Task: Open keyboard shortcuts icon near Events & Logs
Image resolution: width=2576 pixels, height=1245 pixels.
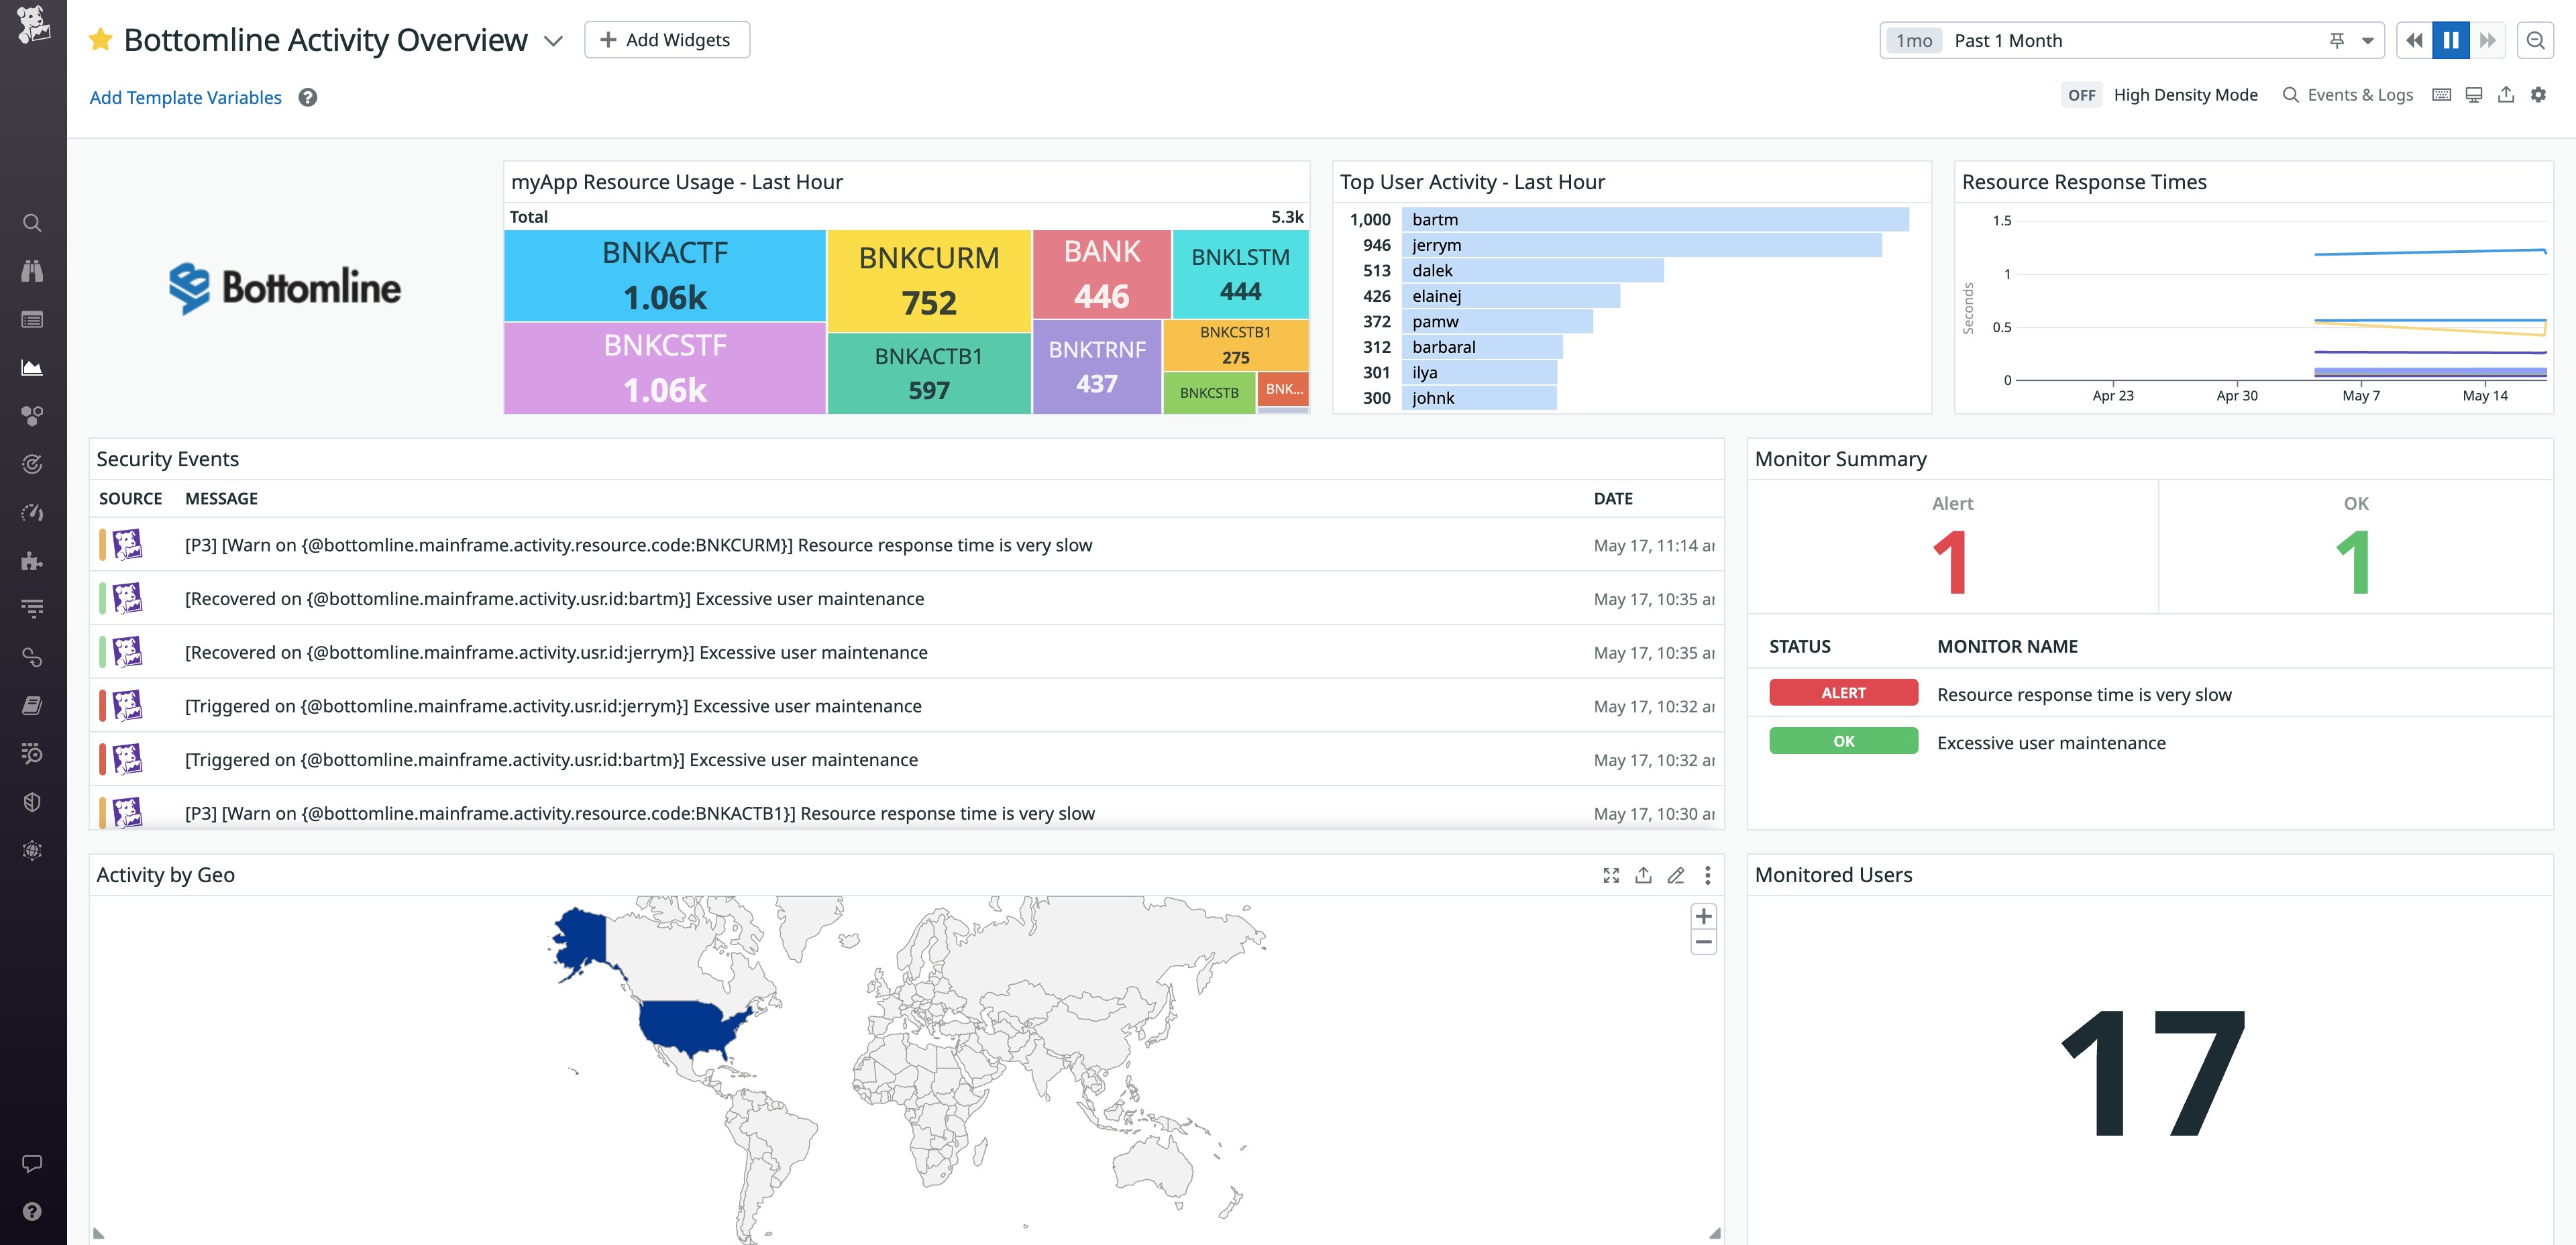Action: pos(2441,94)
